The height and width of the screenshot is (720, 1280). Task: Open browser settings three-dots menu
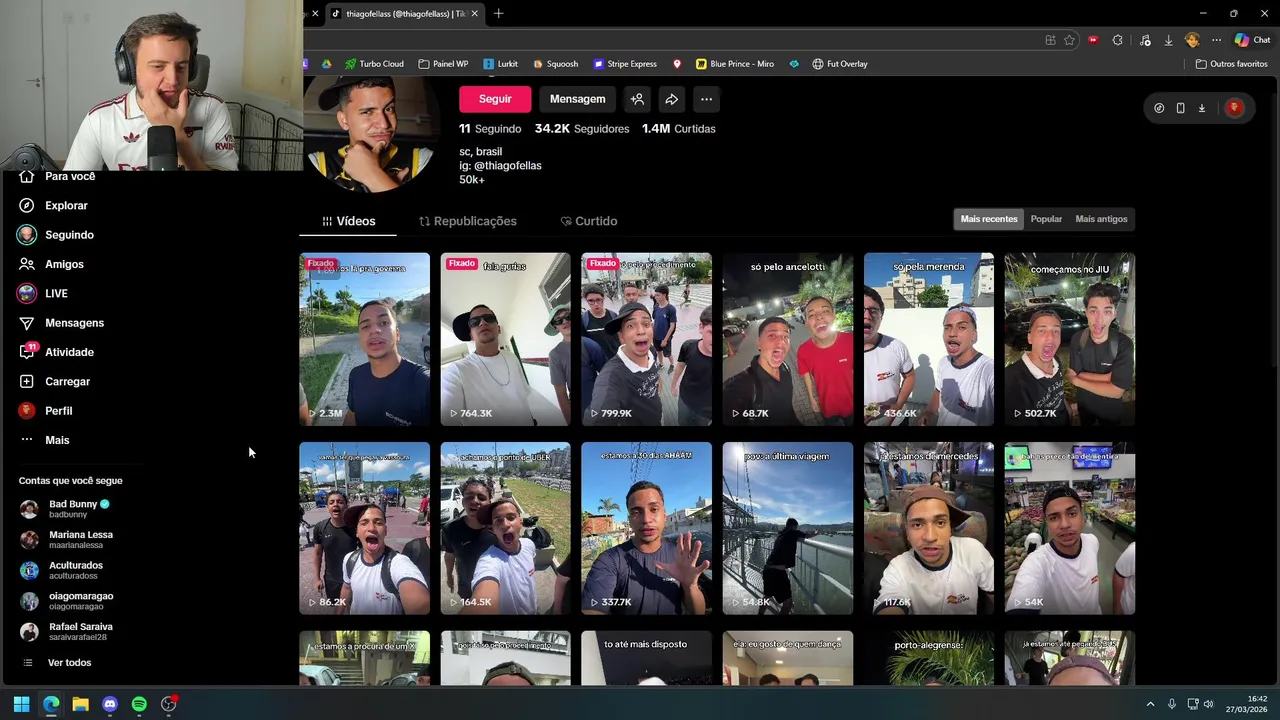1216,40
